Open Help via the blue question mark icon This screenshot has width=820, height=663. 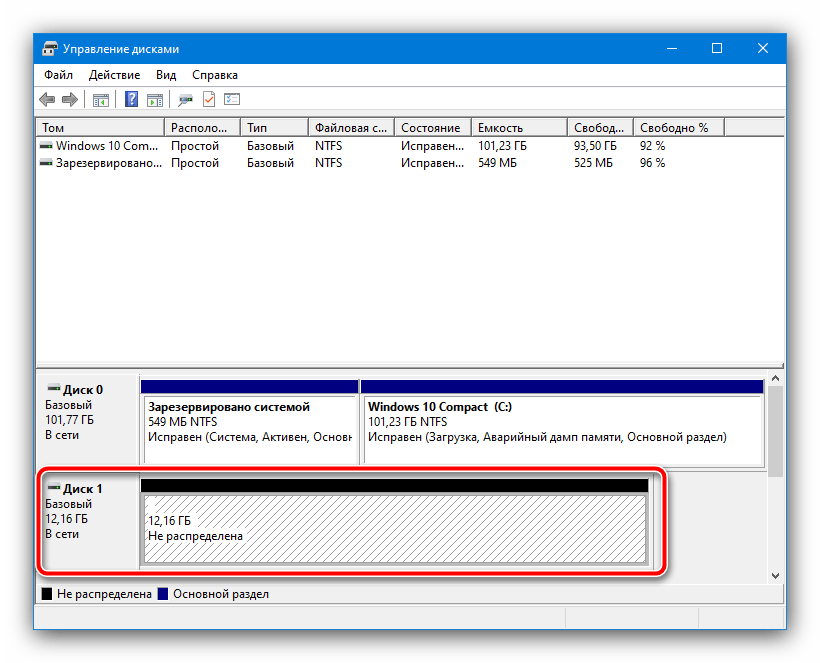(131, 100)
